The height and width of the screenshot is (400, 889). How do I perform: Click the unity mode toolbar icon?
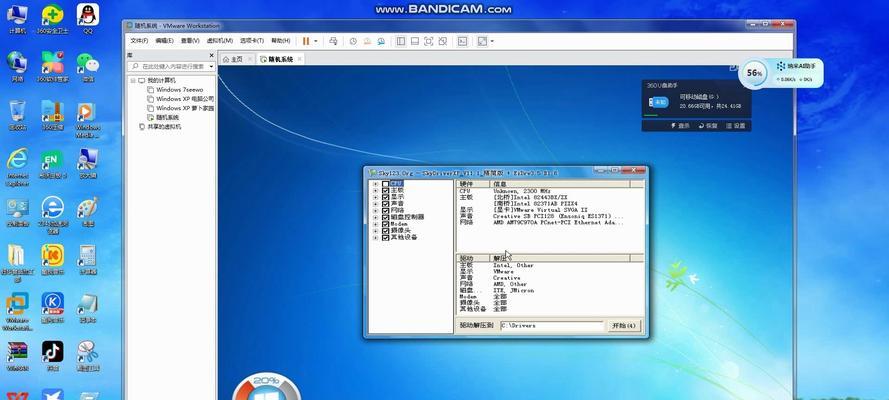click(443, 41)
